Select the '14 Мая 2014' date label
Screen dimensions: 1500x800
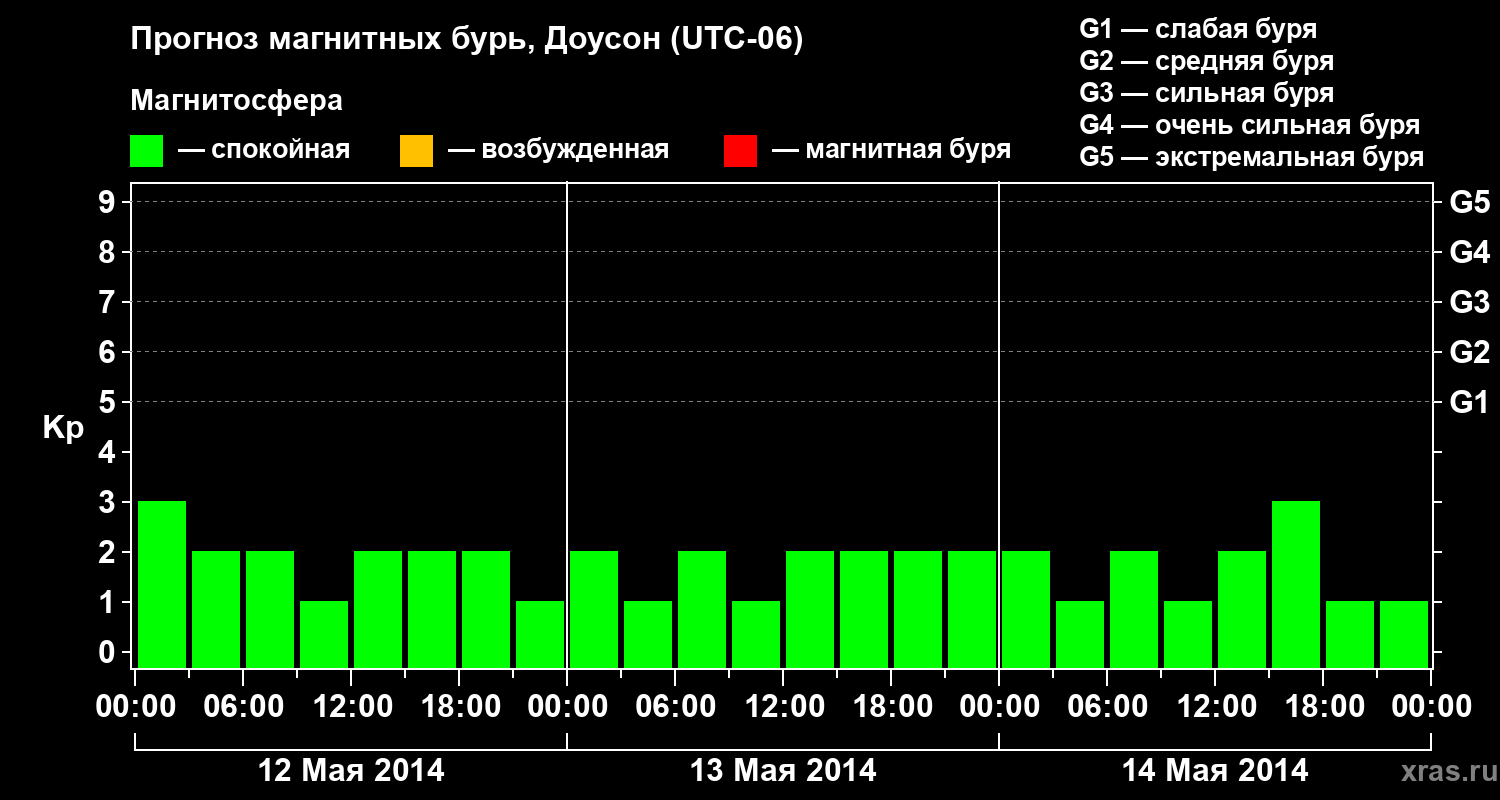[x=1215, y=770]
